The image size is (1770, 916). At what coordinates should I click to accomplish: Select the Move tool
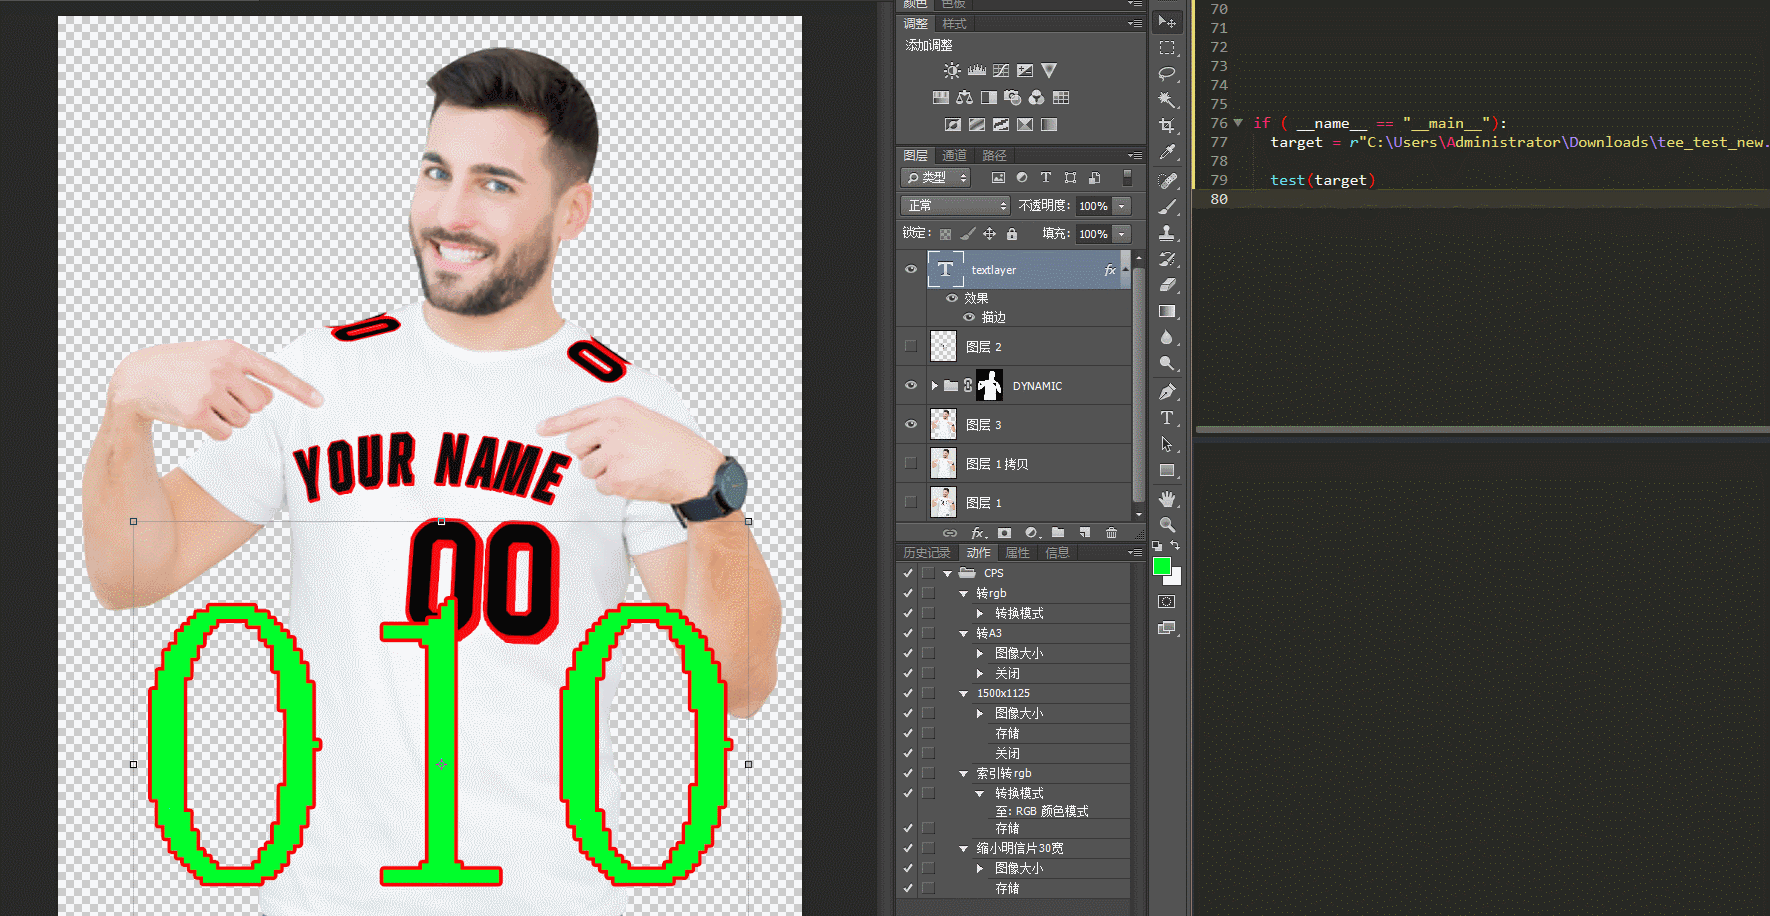tap(1167, 21)
